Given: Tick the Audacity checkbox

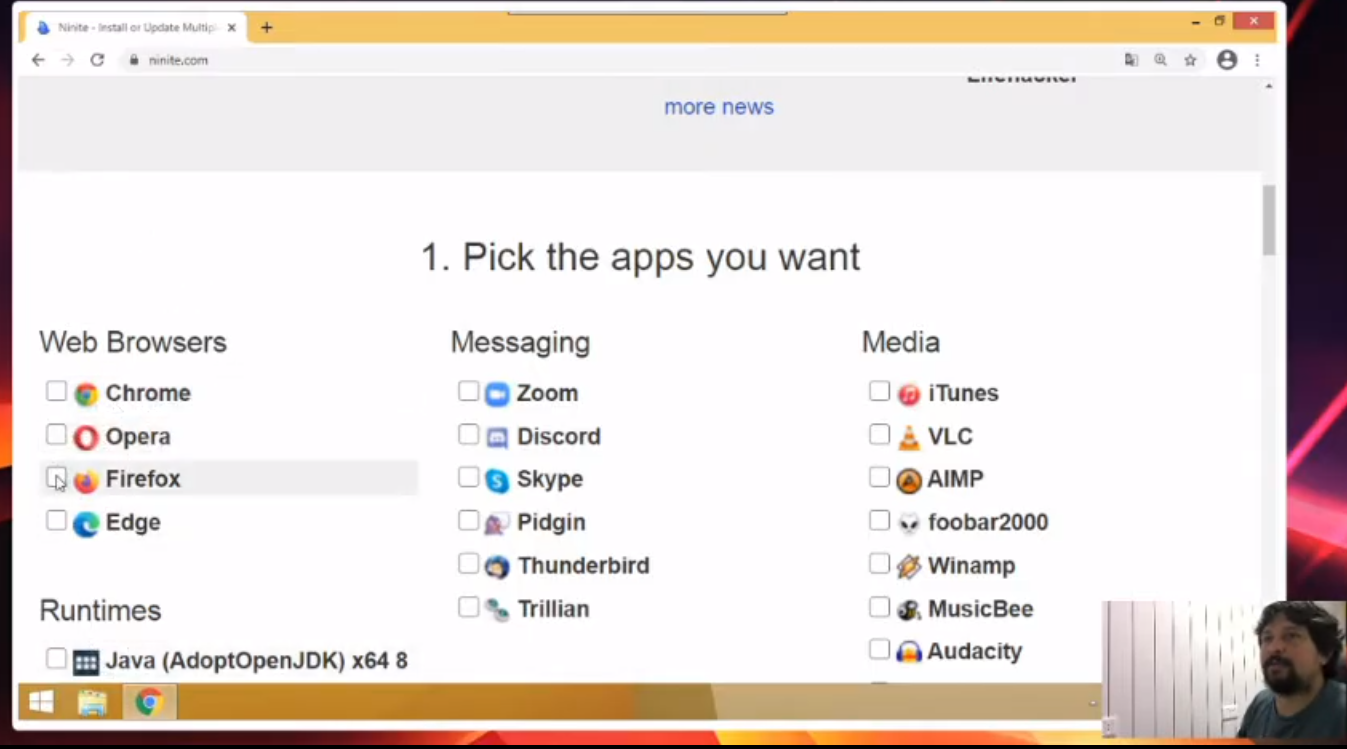Looking at the screenshot, I should click(x=879, y=649).
